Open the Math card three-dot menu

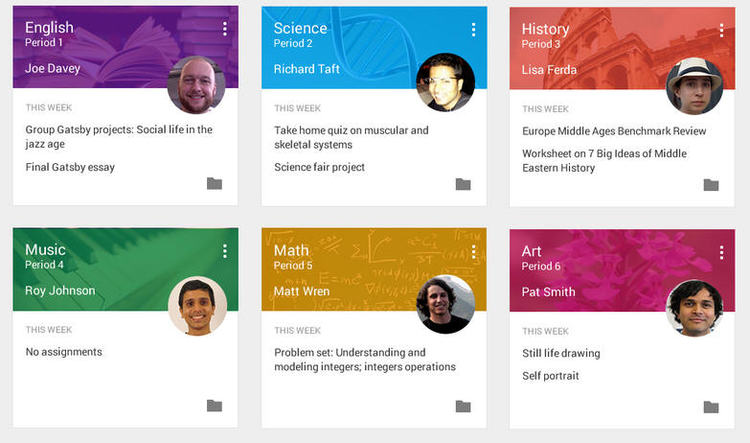[x=474, y=251]
